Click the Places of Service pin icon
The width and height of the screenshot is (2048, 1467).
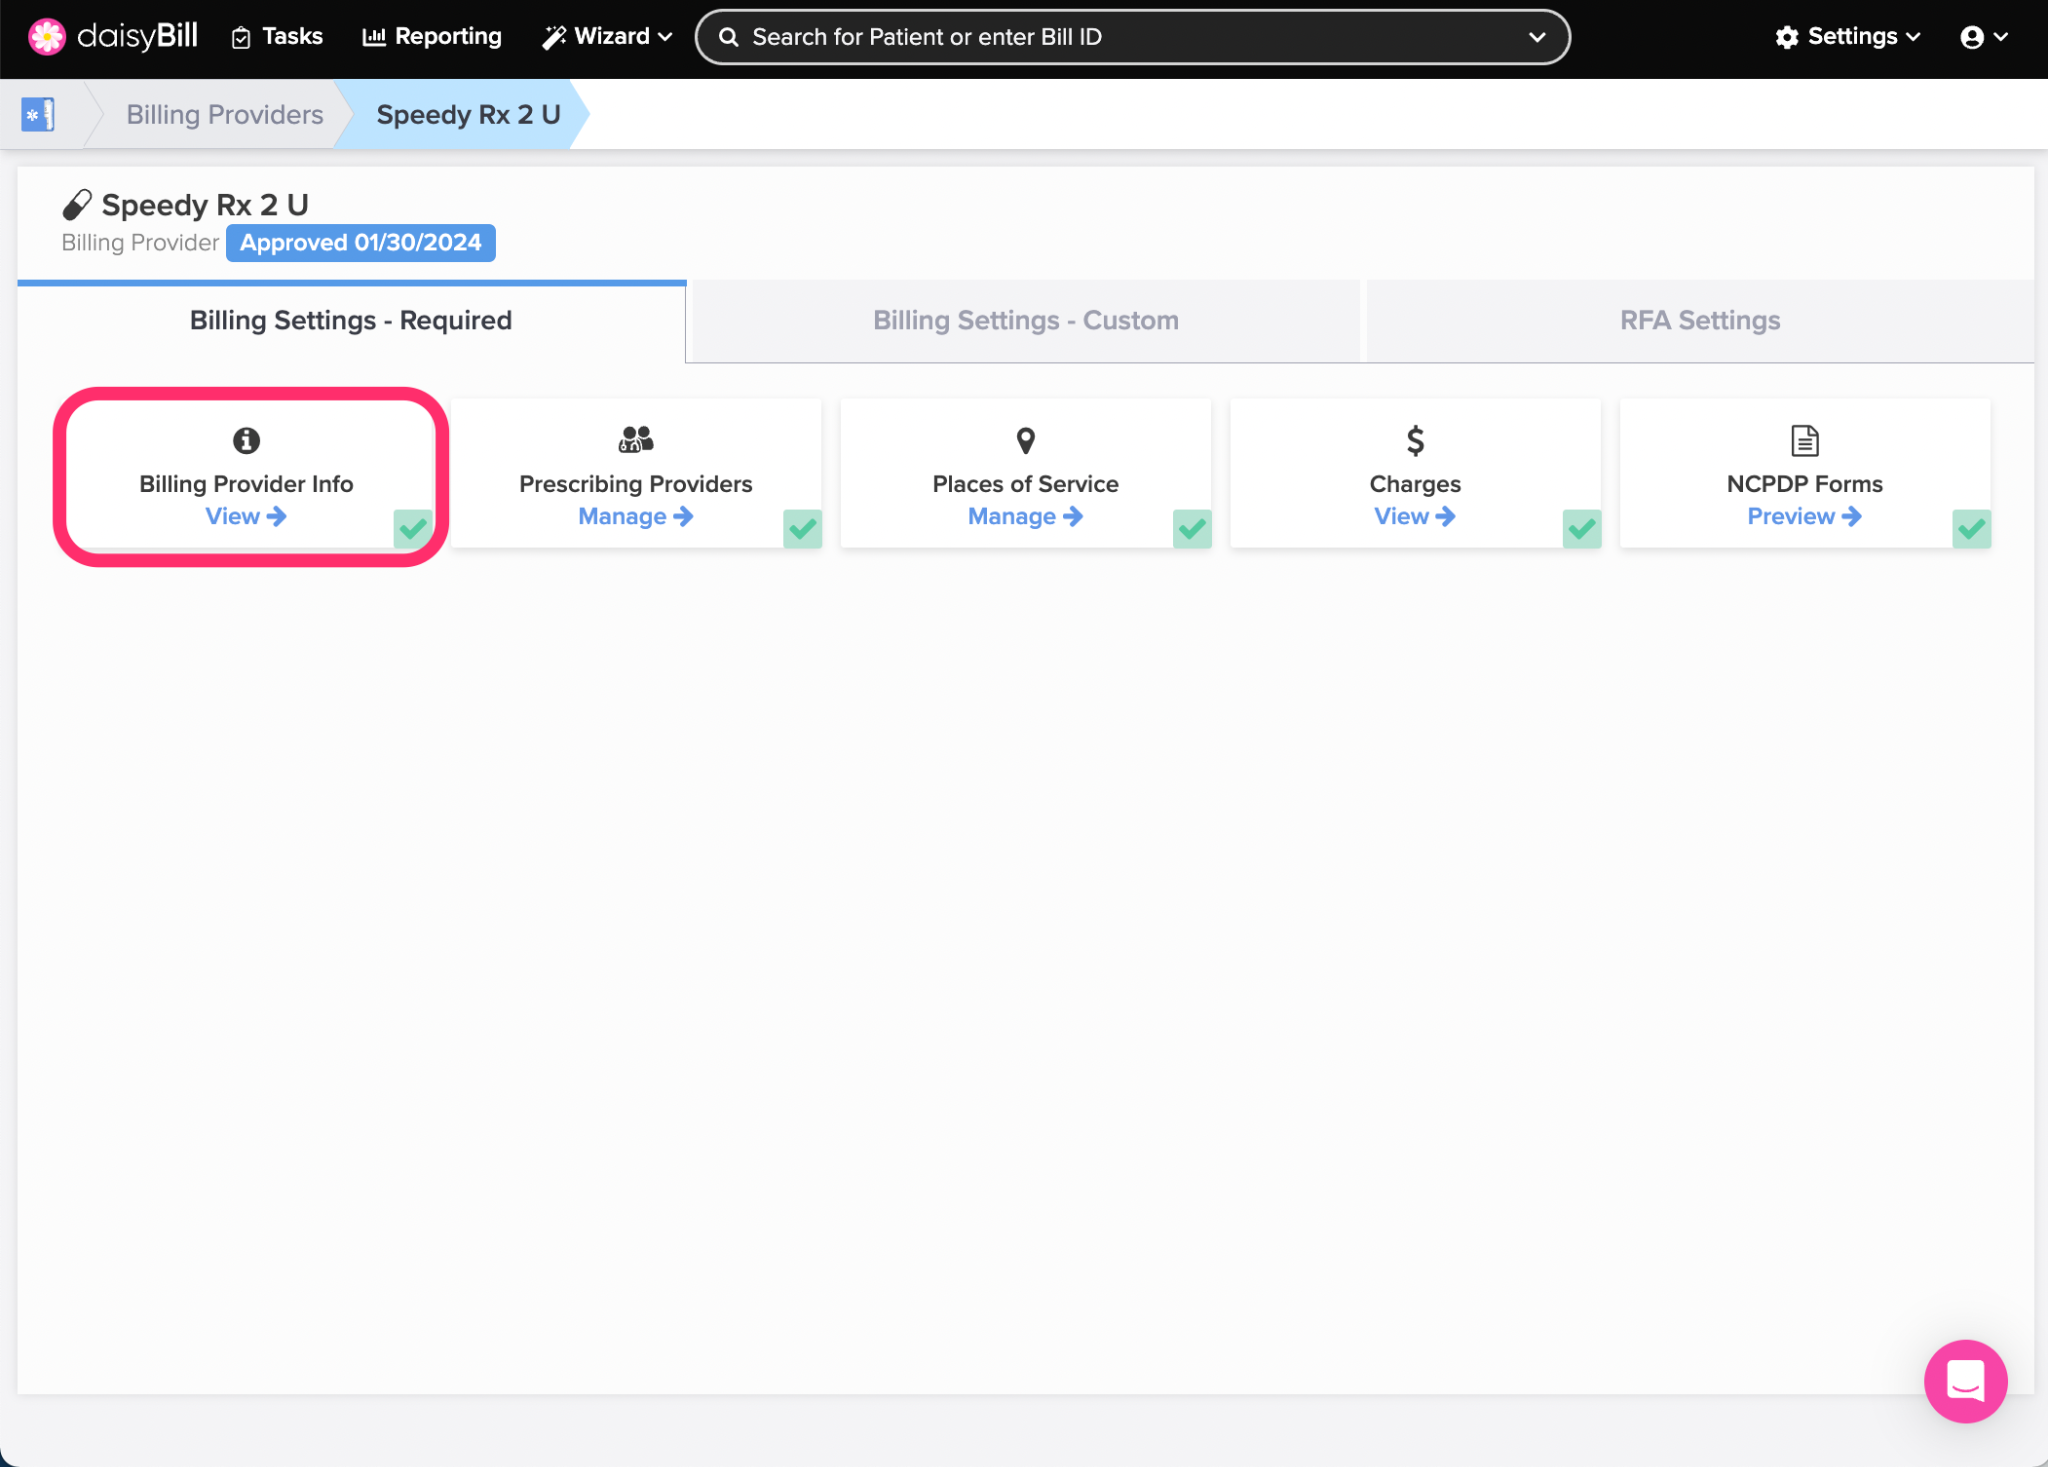1025,440
